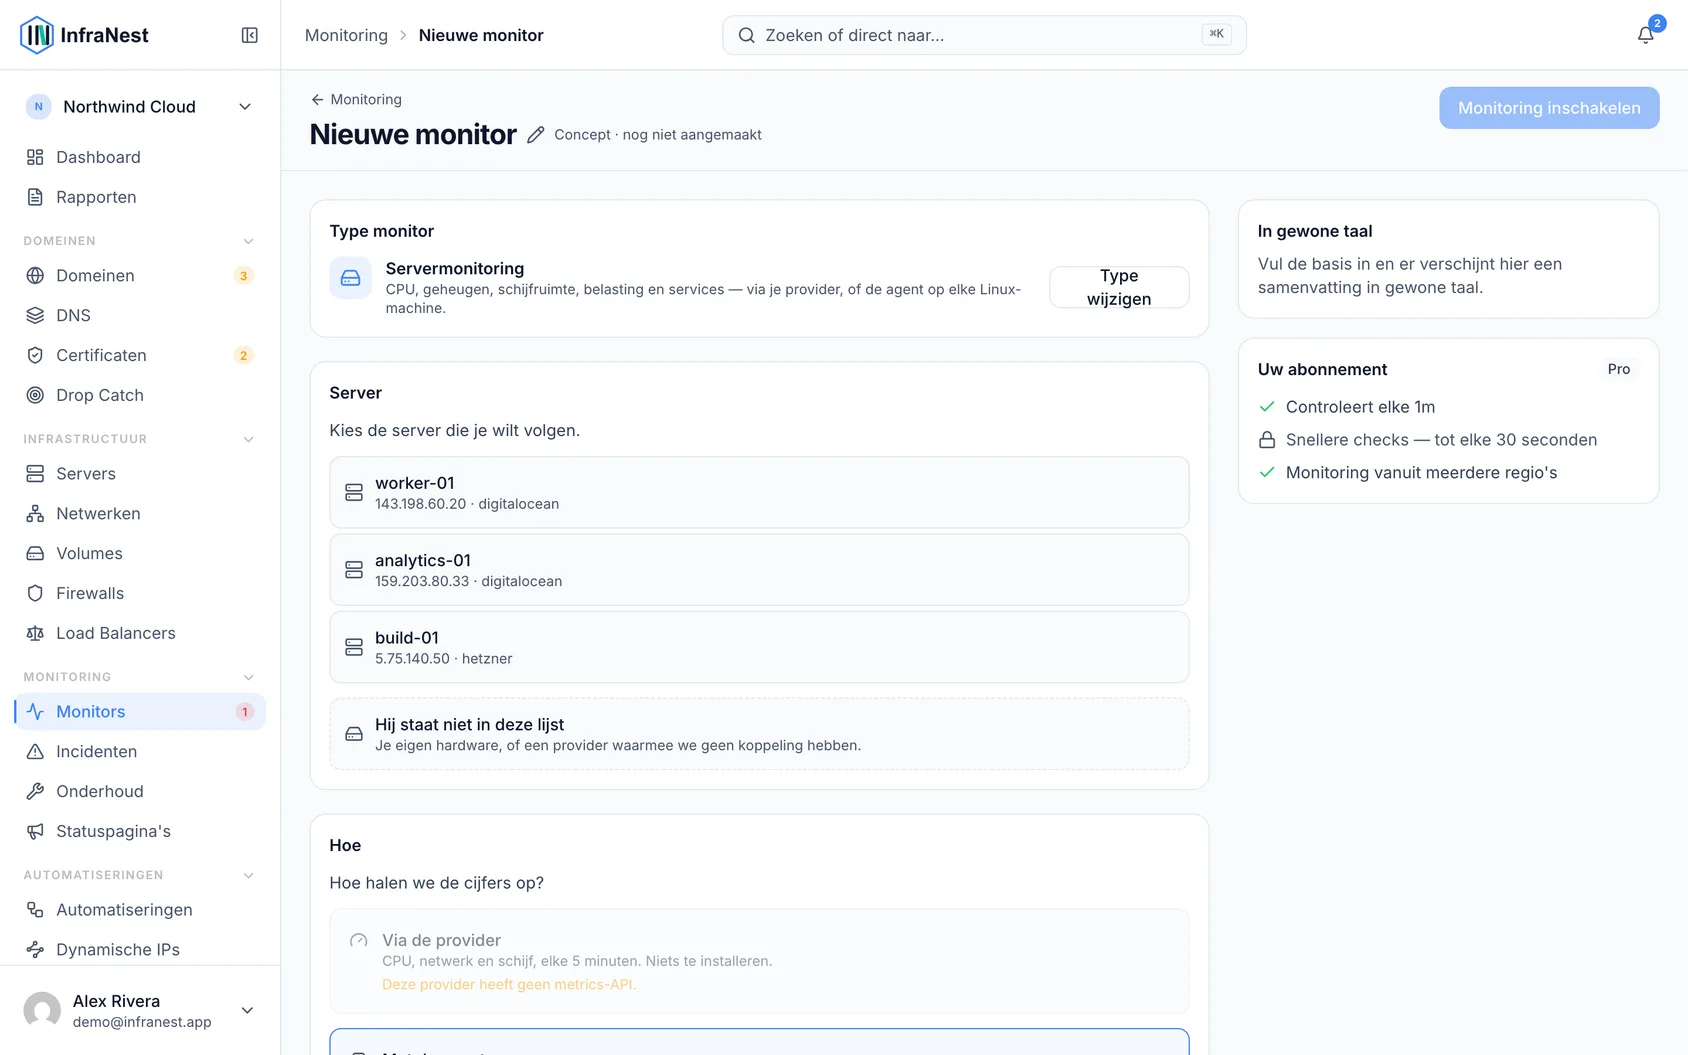
Task: Click the Statuspagina's megaphone icon
Action: click(x=35, y=831)
